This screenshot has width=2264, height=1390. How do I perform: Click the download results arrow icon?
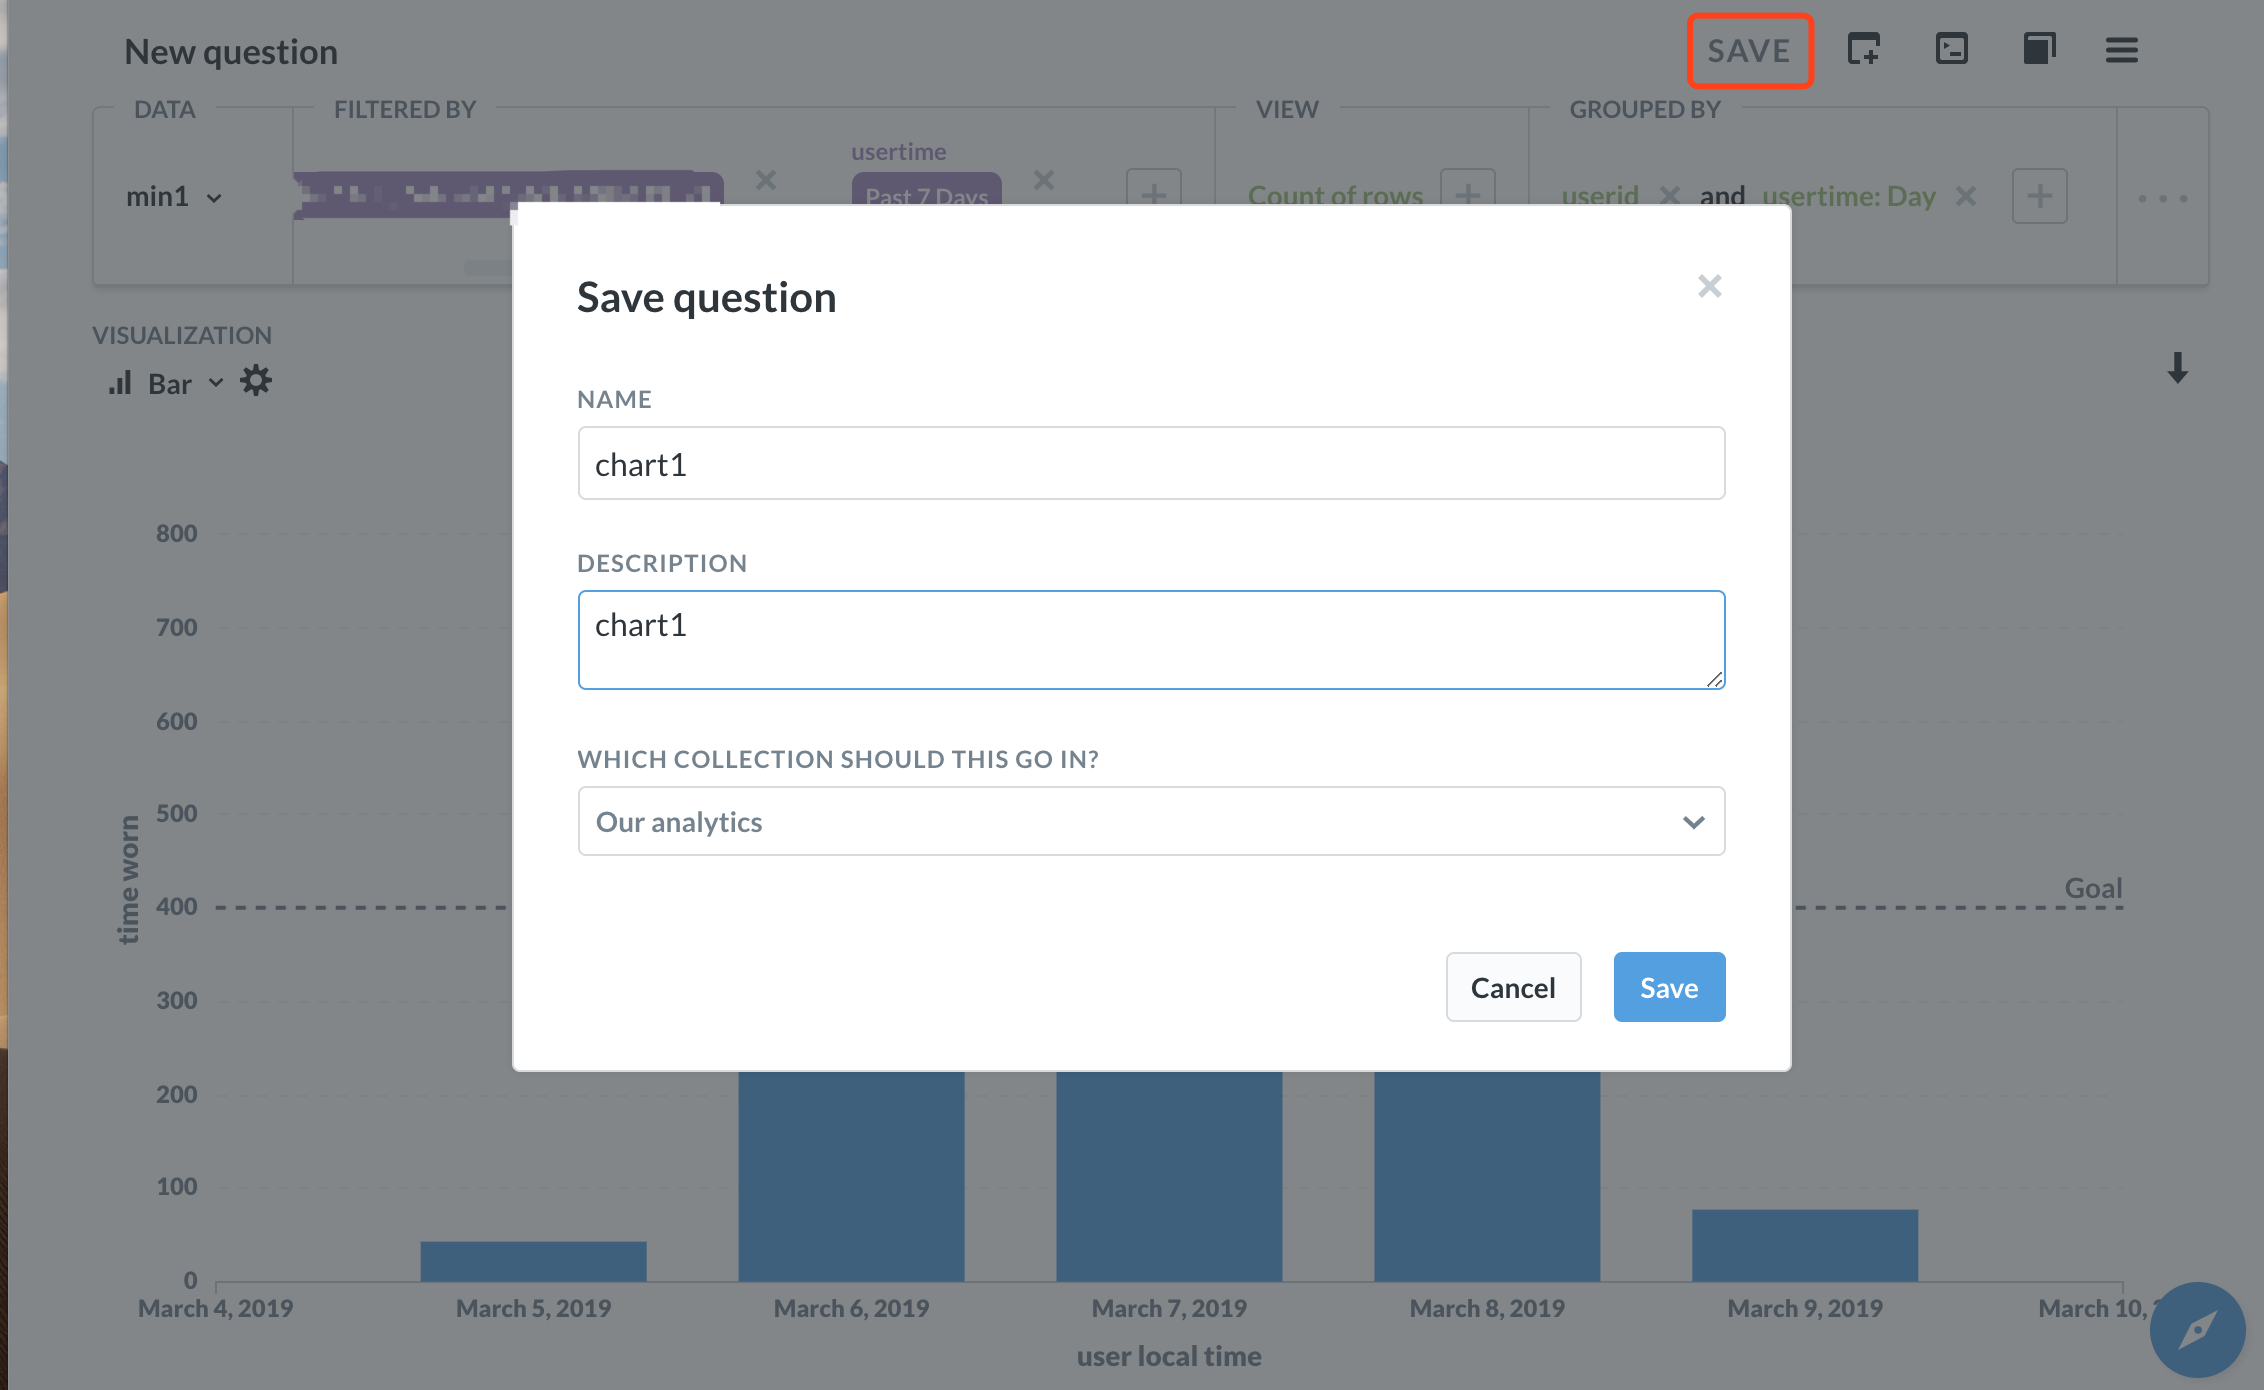tap(2178, 369)
